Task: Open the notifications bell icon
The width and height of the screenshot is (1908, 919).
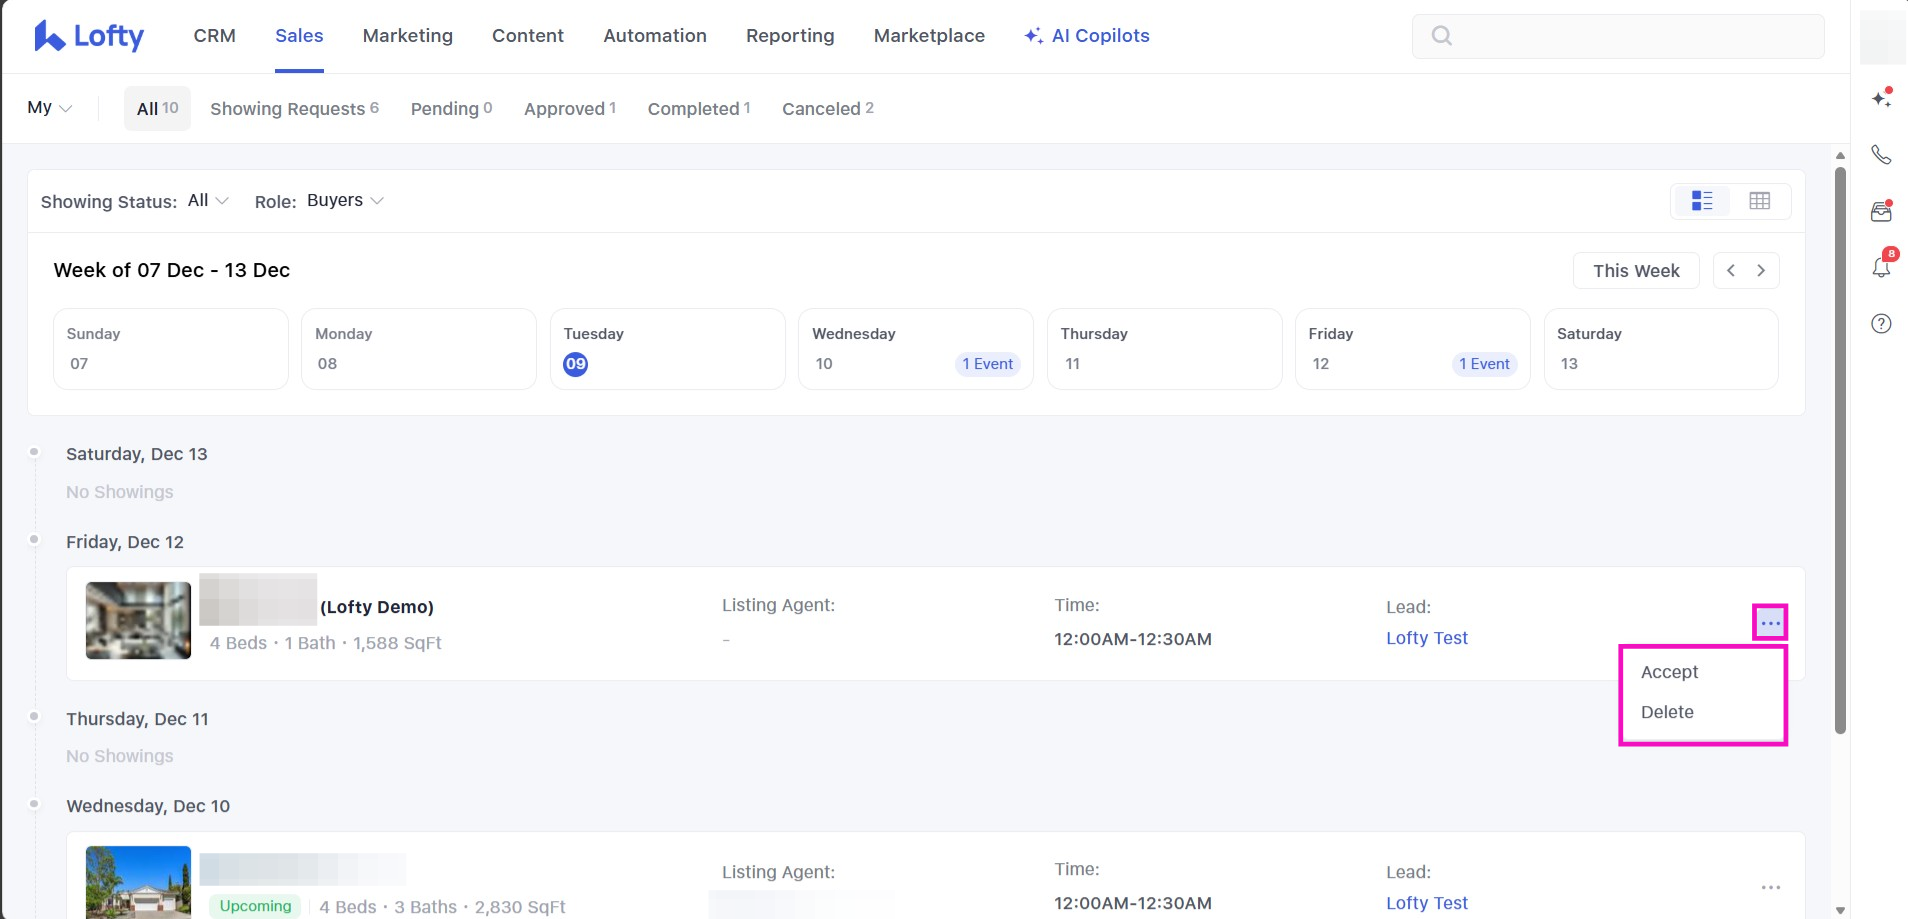Action: (x=1881, y=267)
